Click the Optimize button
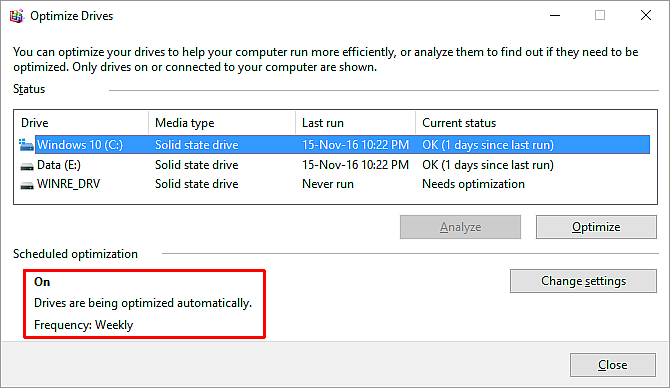The image size is (670, 388). tap(596, 227)
